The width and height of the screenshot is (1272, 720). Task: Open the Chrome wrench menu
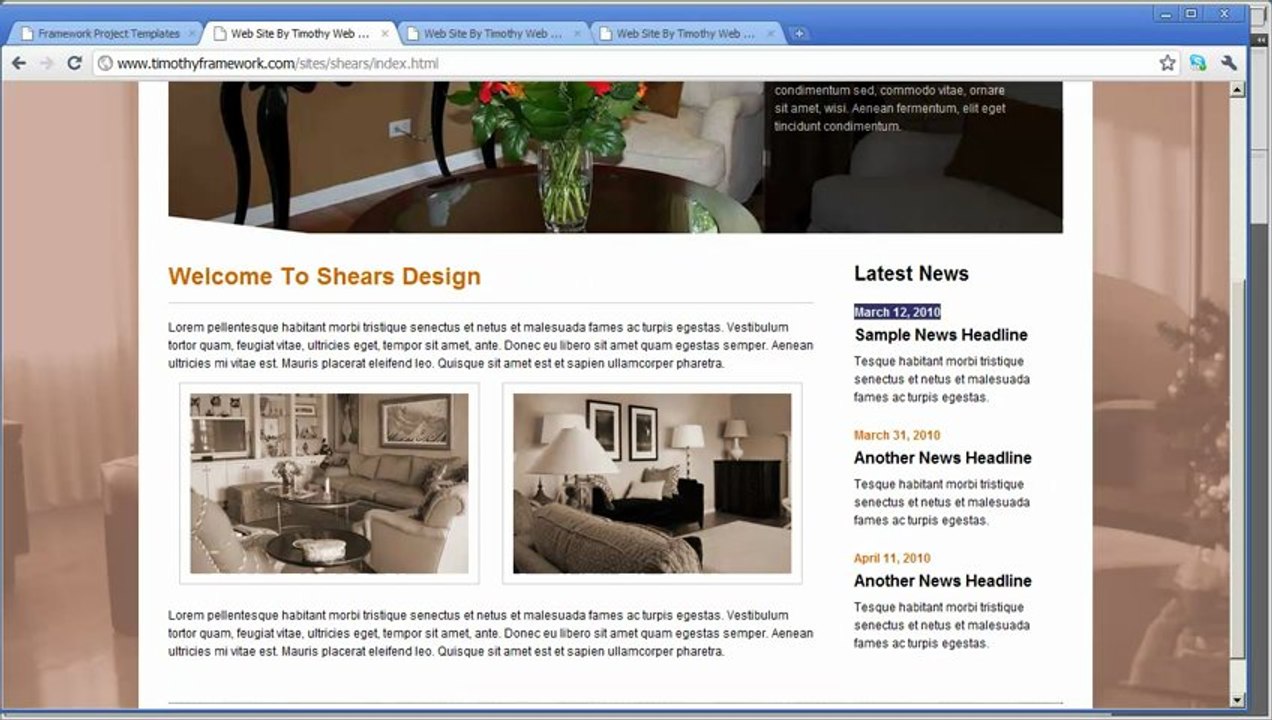pos(1229,63)
